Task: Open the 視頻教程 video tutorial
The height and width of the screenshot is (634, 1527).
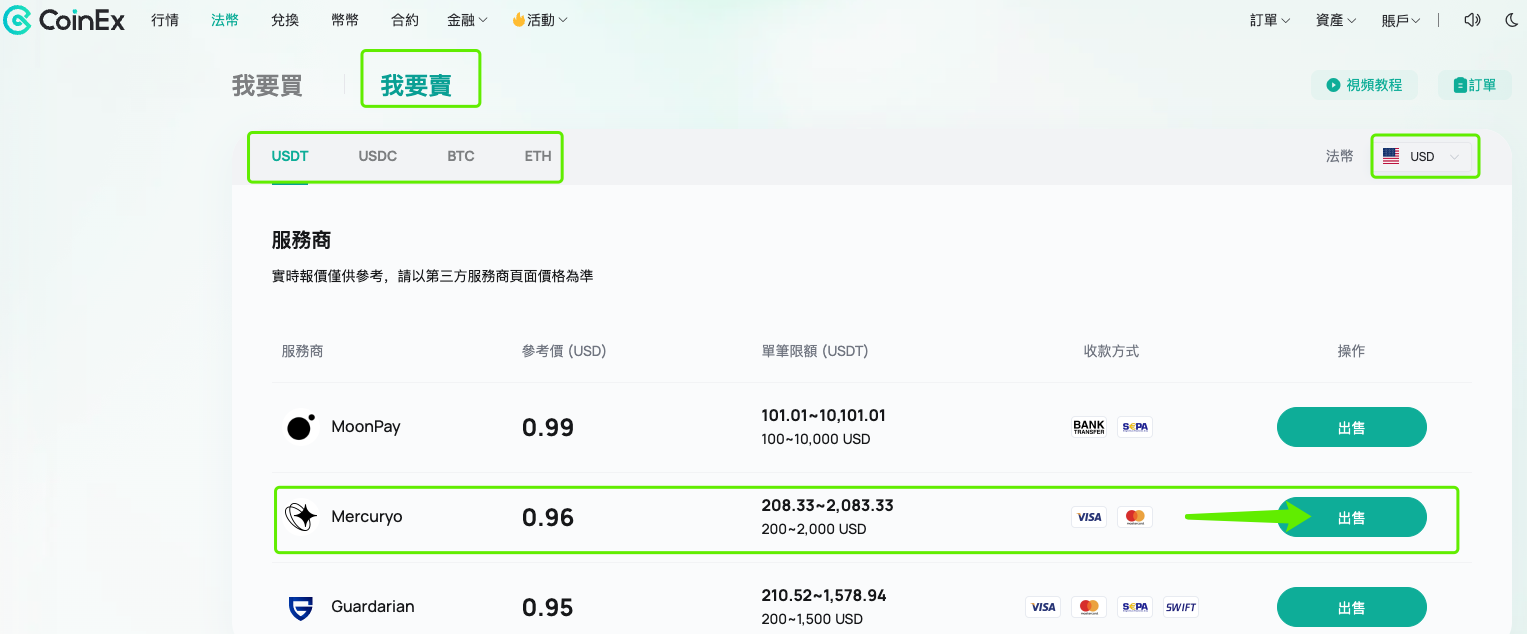Action: [1364, 85]
